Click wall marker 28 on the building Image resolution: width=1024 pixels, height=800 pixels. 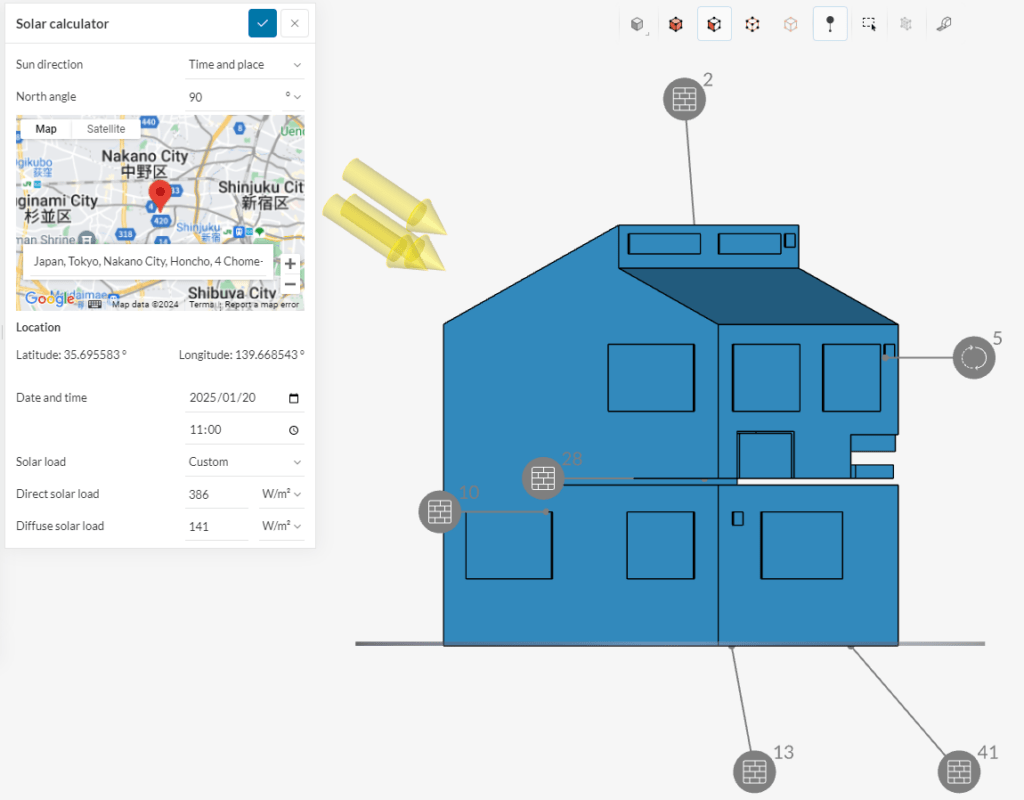click(x=543, y=479)
